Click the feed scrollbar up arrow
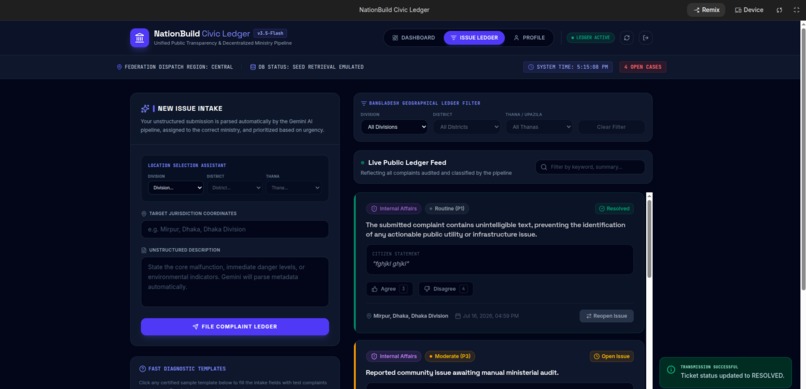This screenshot has height=389, width=806. (649, 196)
